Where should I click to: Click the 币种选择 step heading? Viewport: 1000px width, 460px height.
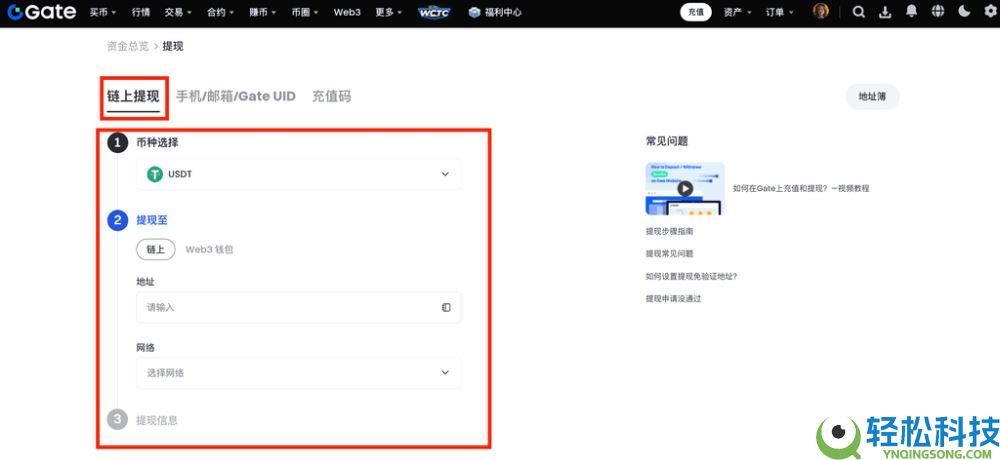tap(158, 142)
